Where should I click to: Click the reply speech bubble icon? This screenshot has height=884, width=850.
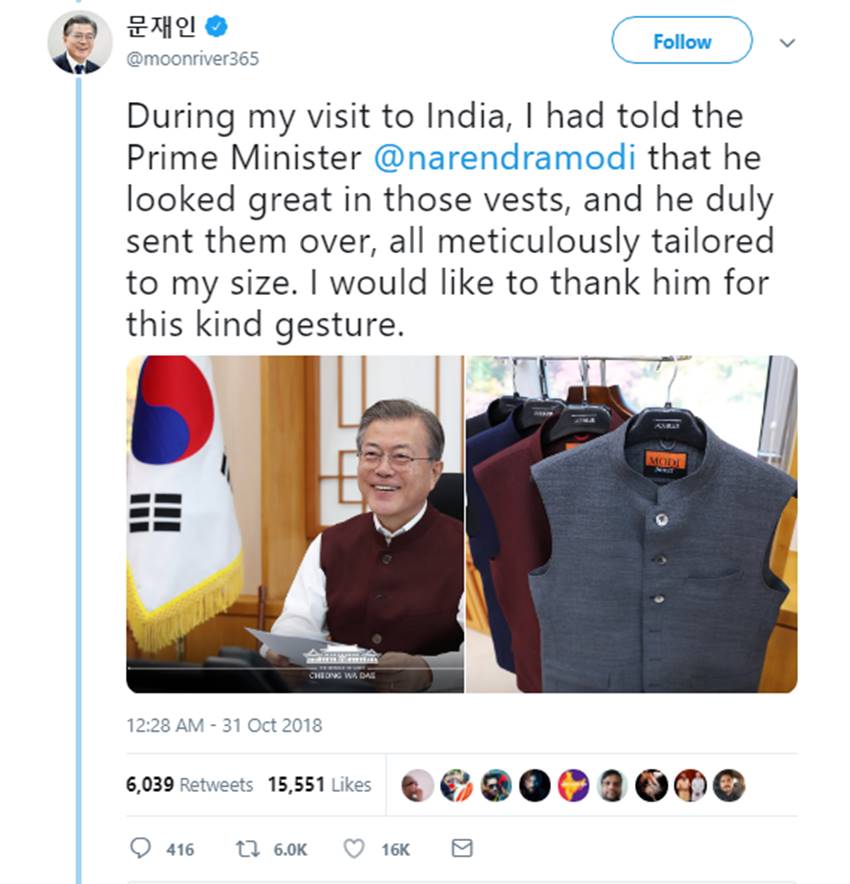[x=141, y=849]
